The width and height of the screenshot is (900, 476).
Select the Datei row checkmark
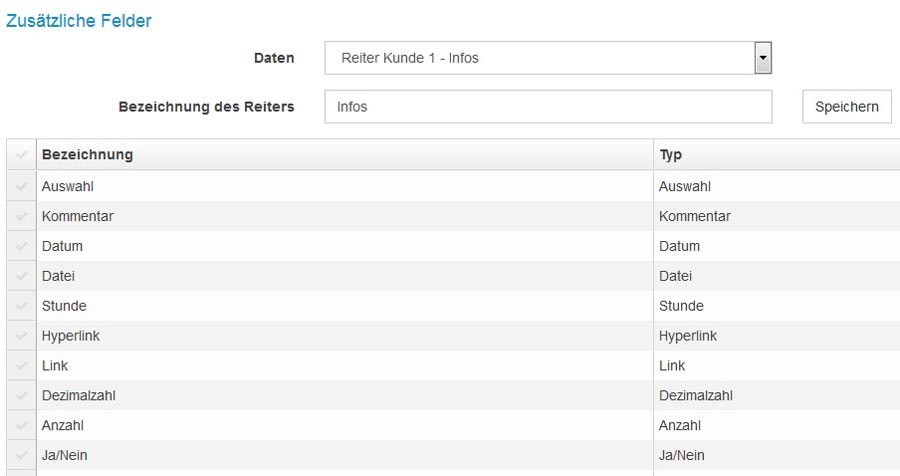pos(21,276)
